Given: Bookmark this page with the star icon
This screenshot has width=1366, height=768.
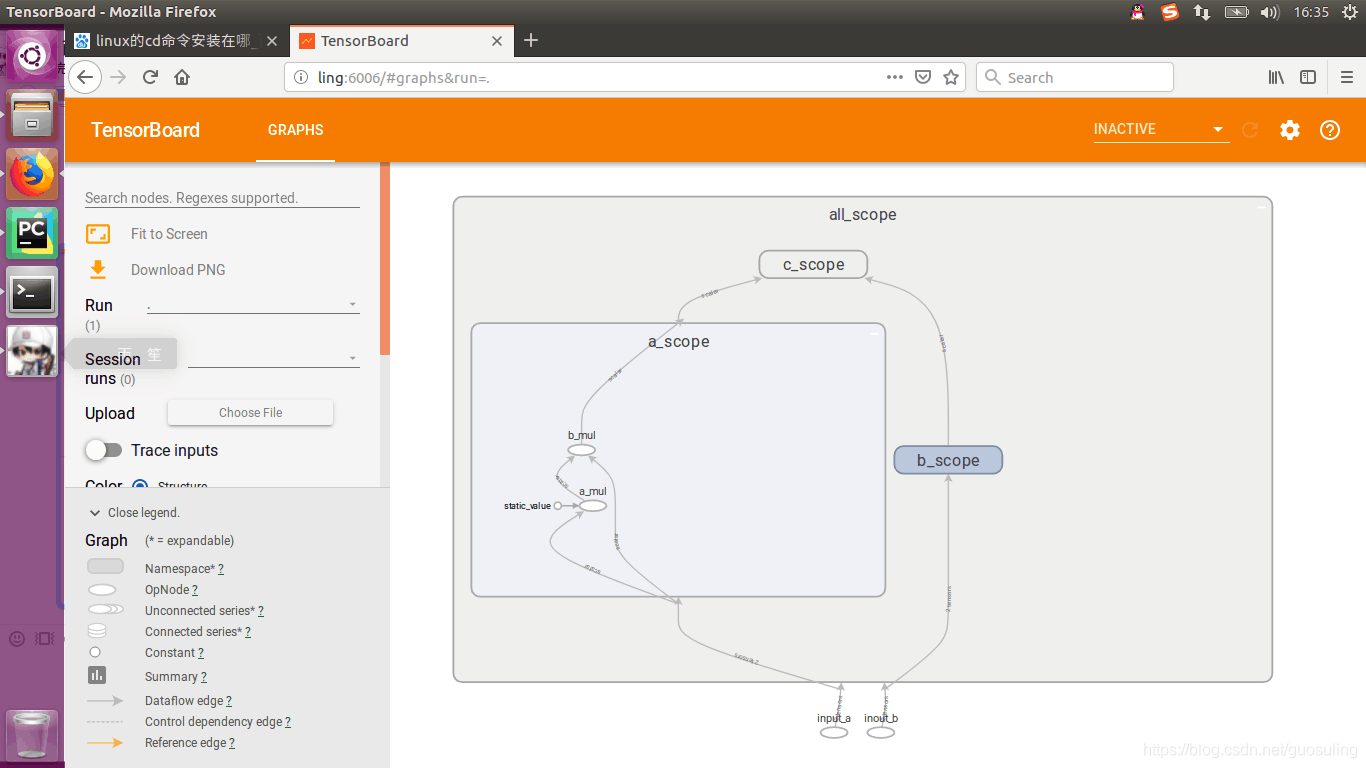Looking at the screenshot, I should 951,77.
